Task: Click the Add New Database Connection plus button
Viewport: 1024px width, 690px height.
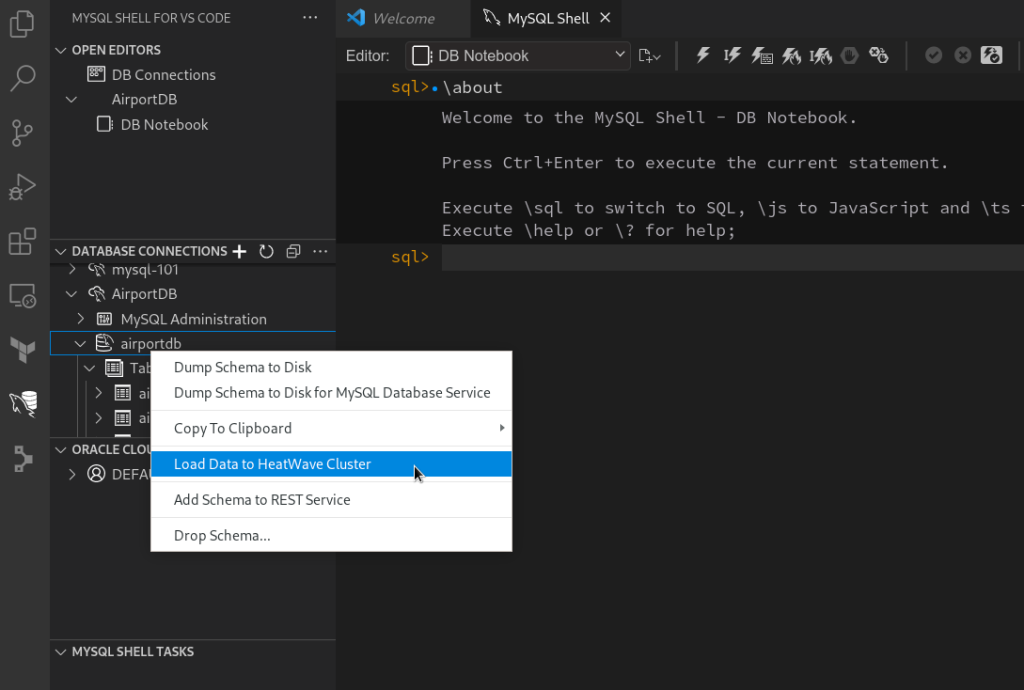Action: click(x=239, y=251)
